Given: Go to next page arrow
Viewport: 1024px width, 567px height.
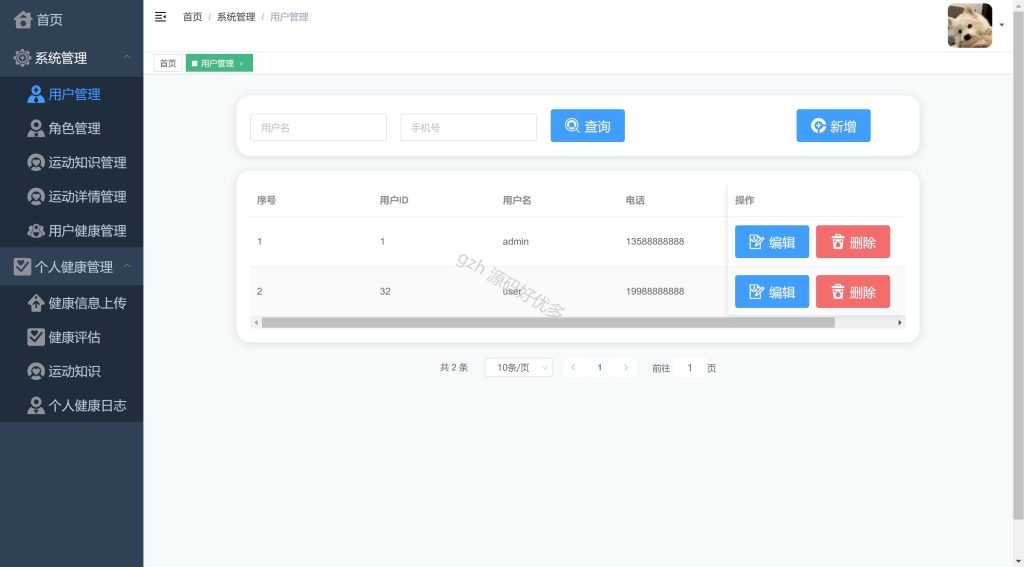Looking at the screenshot, I should [x=626, y=368].
